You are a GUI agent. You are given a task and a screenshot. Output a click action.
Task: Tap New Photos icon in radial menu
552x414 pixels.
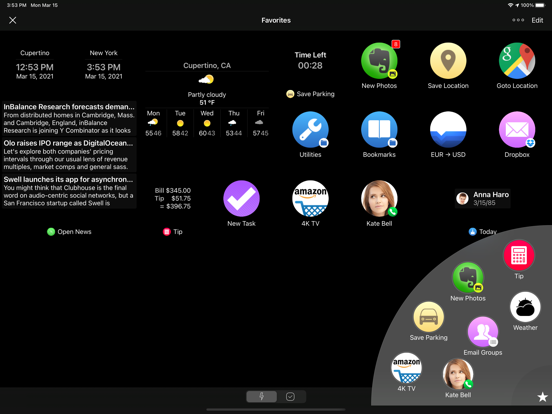click(x=468, y=277)
